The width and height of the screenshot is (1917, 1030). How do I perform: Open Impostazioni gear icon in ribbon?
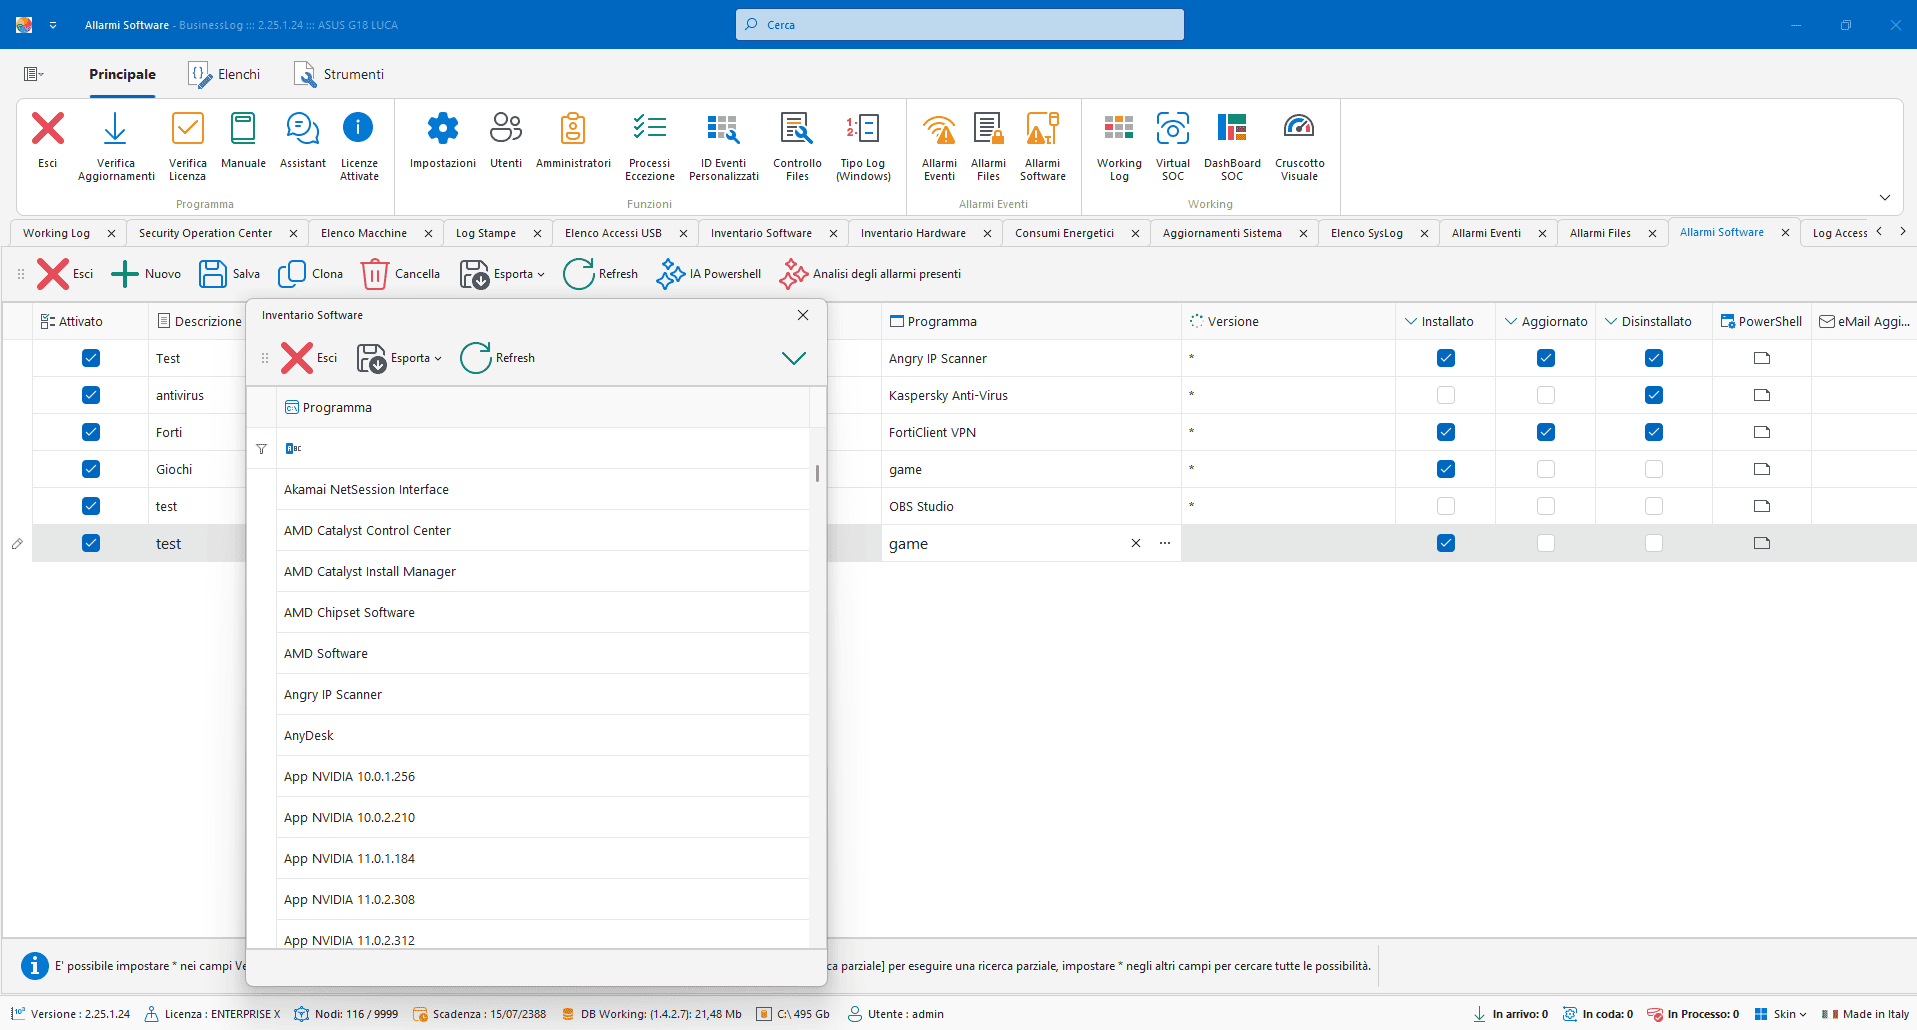(442, 129)
